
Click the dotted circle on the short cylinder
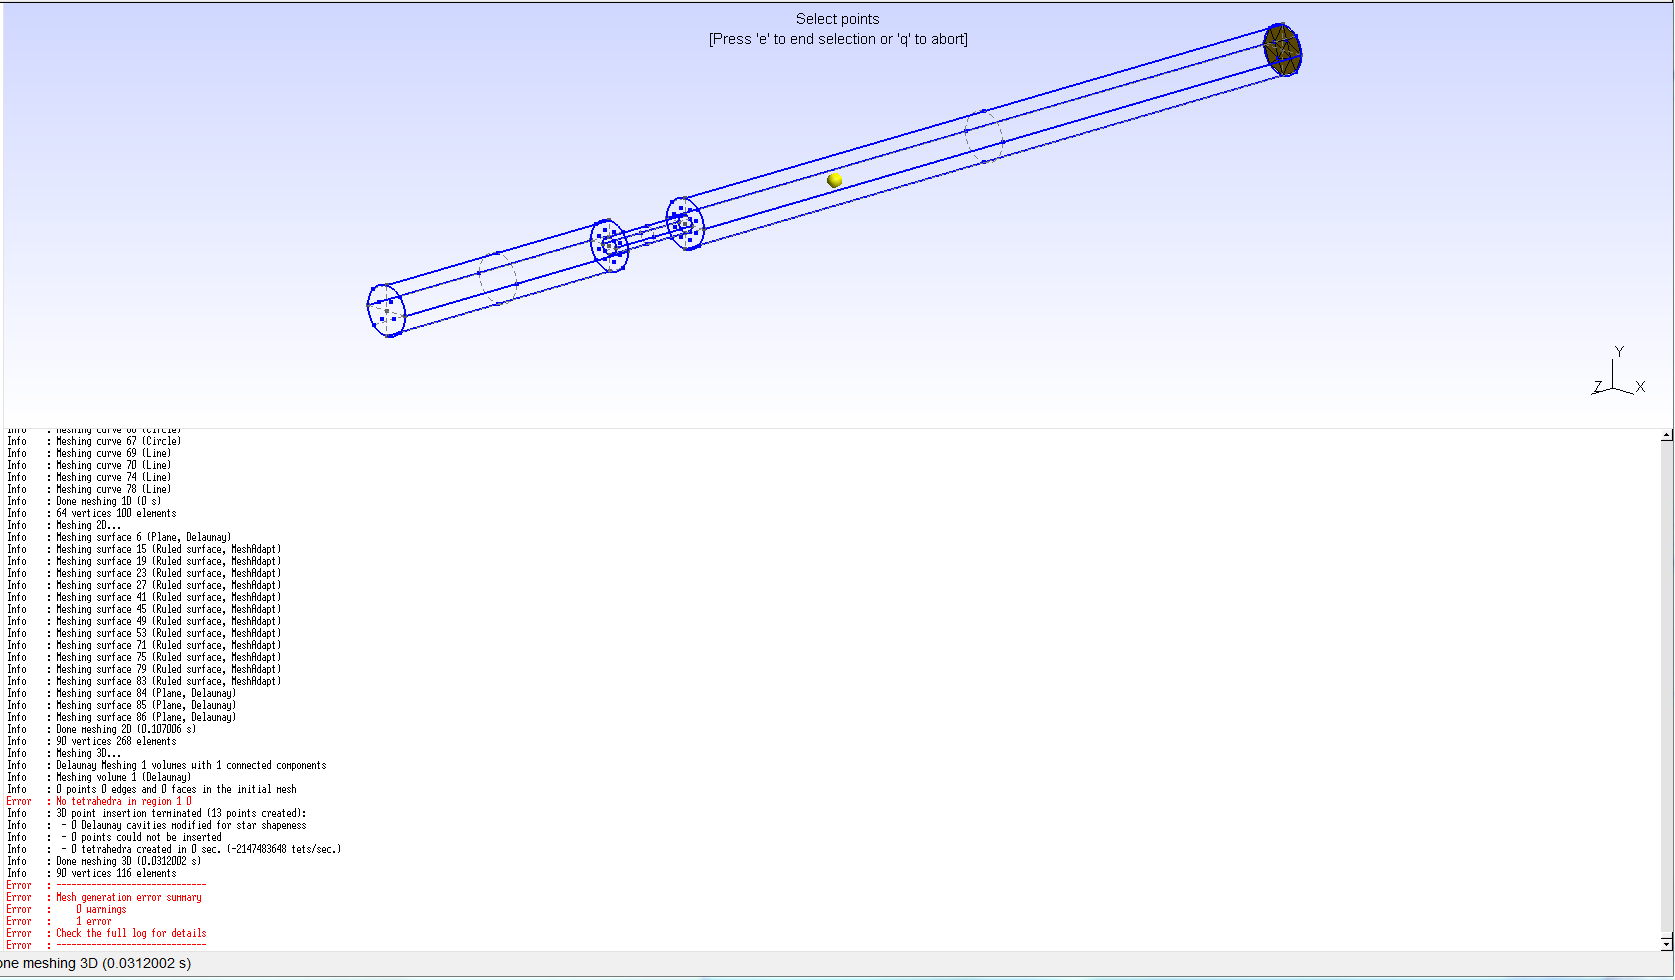pos(497,278)
